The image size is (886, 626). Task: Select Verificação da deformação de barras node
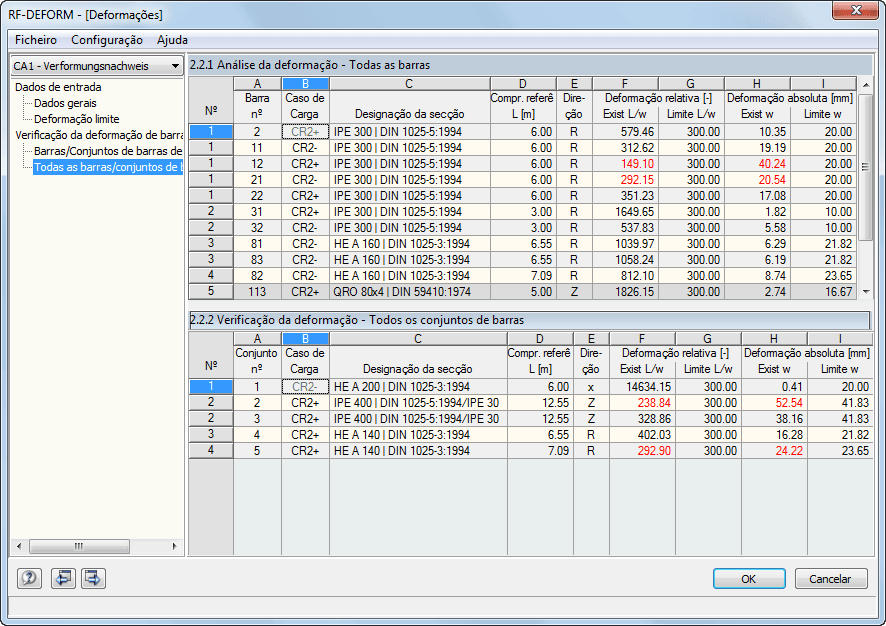[99, 135]
